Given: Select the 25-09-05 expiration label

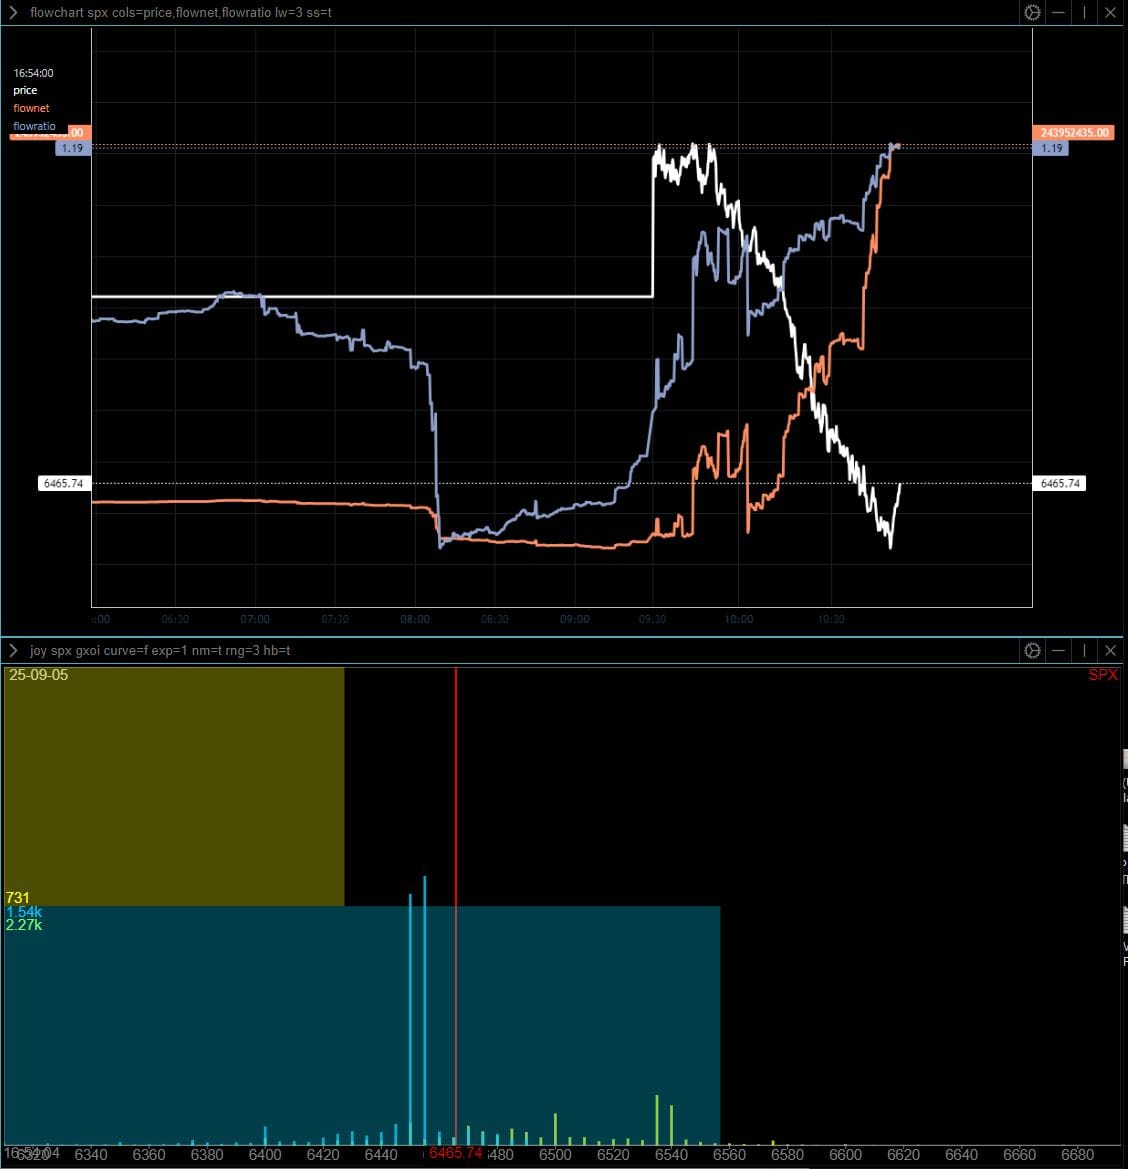Looking at the screenshot, I should [39, 675].
